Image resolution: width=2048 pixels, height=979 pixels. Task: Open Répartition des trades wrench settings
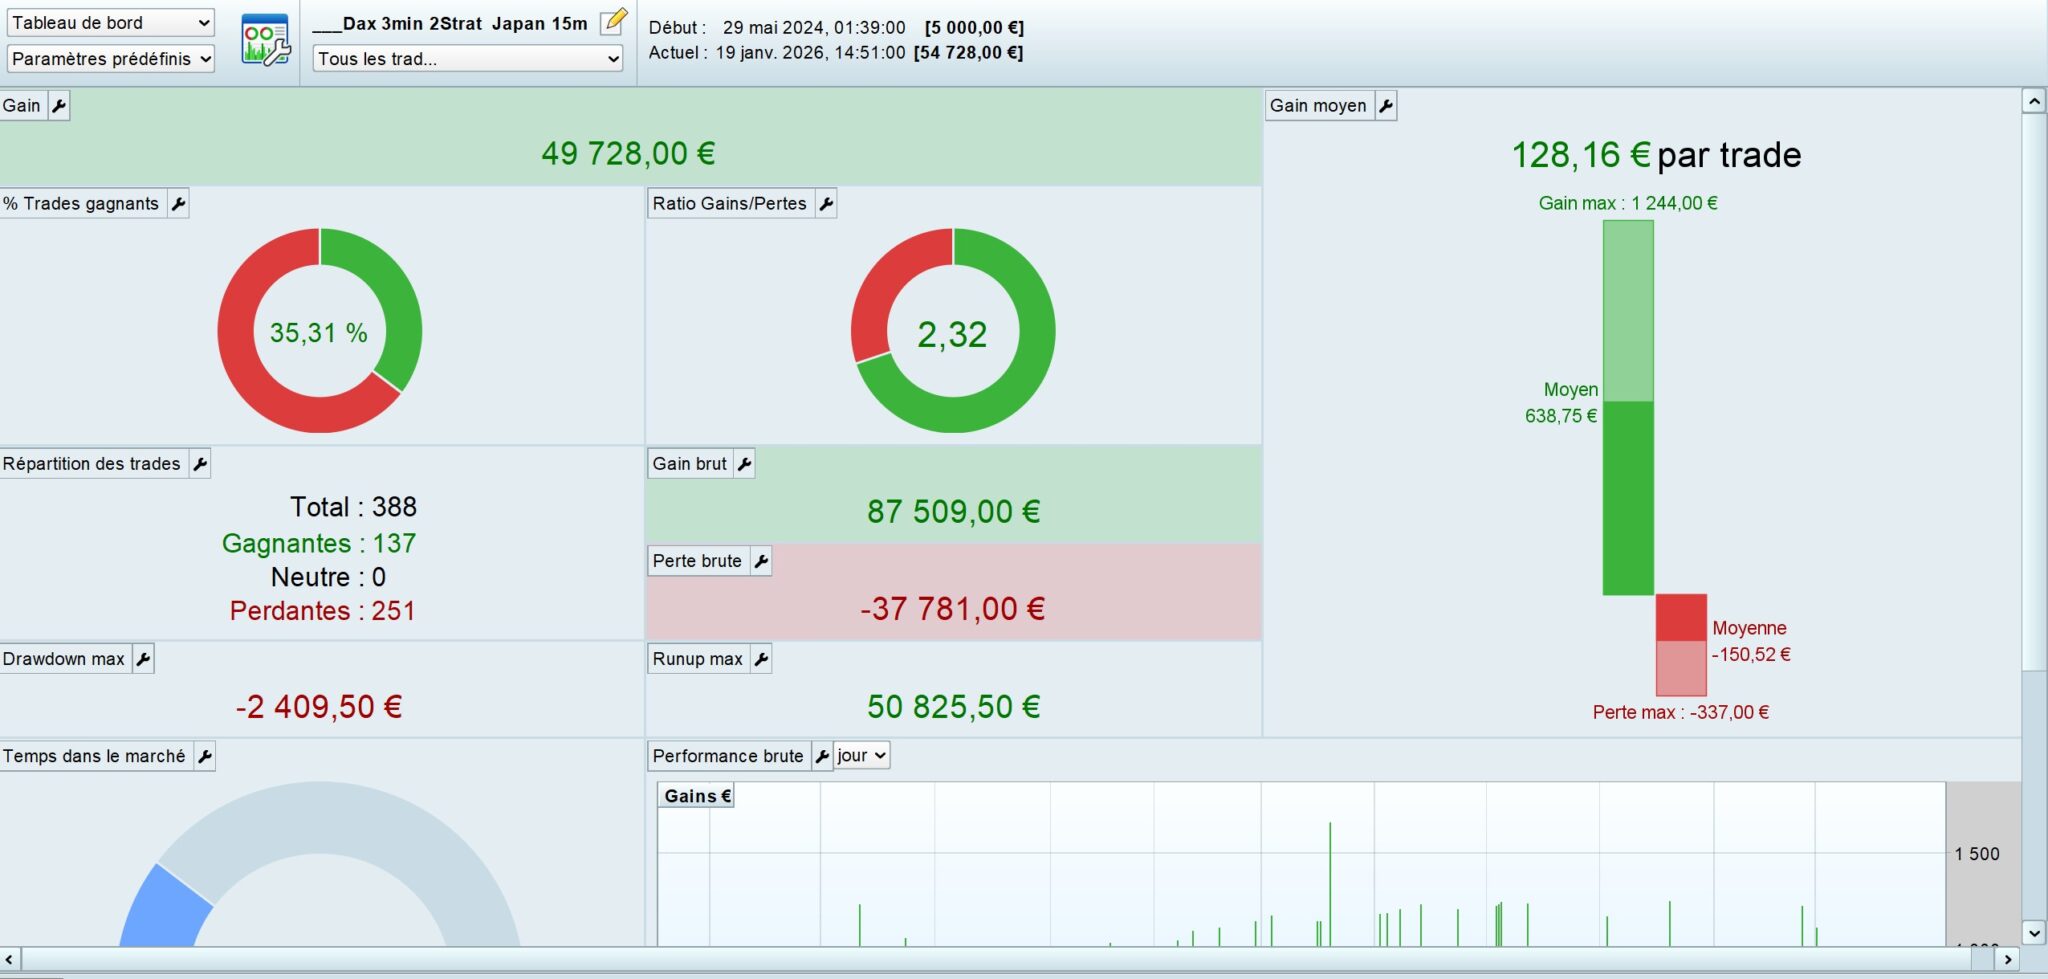200,464
